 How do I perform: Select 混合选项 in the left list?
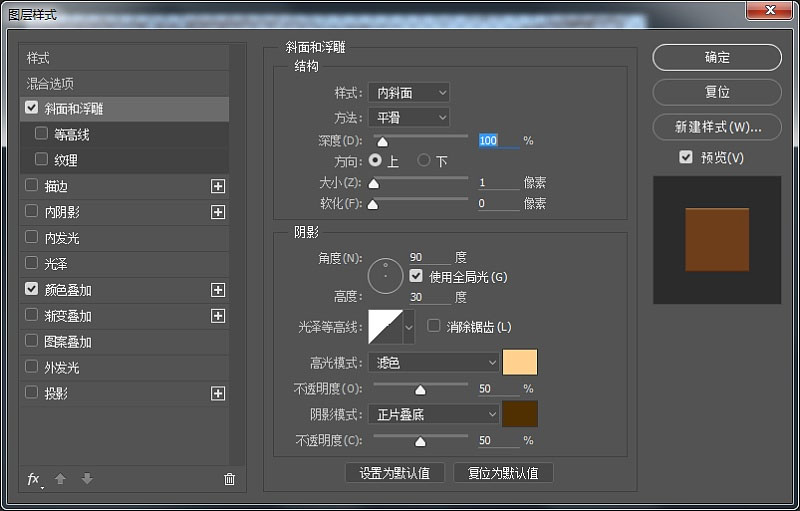coord(124,83)
